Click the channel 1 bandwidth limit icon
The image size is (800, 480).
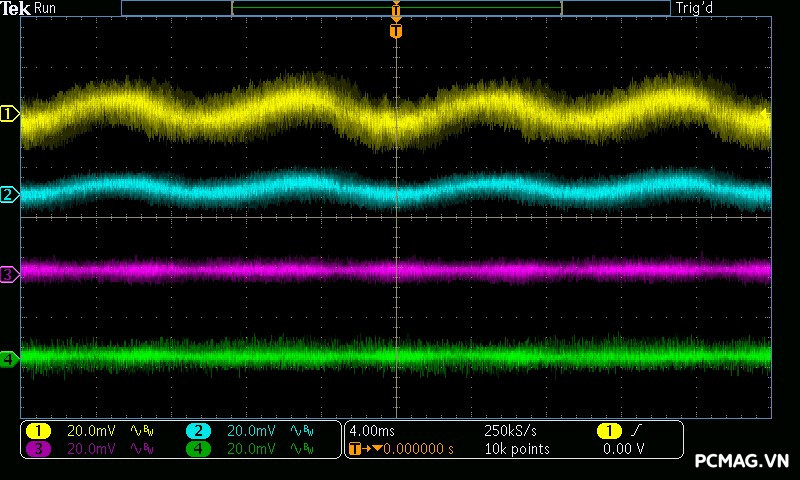click(143, 431)
